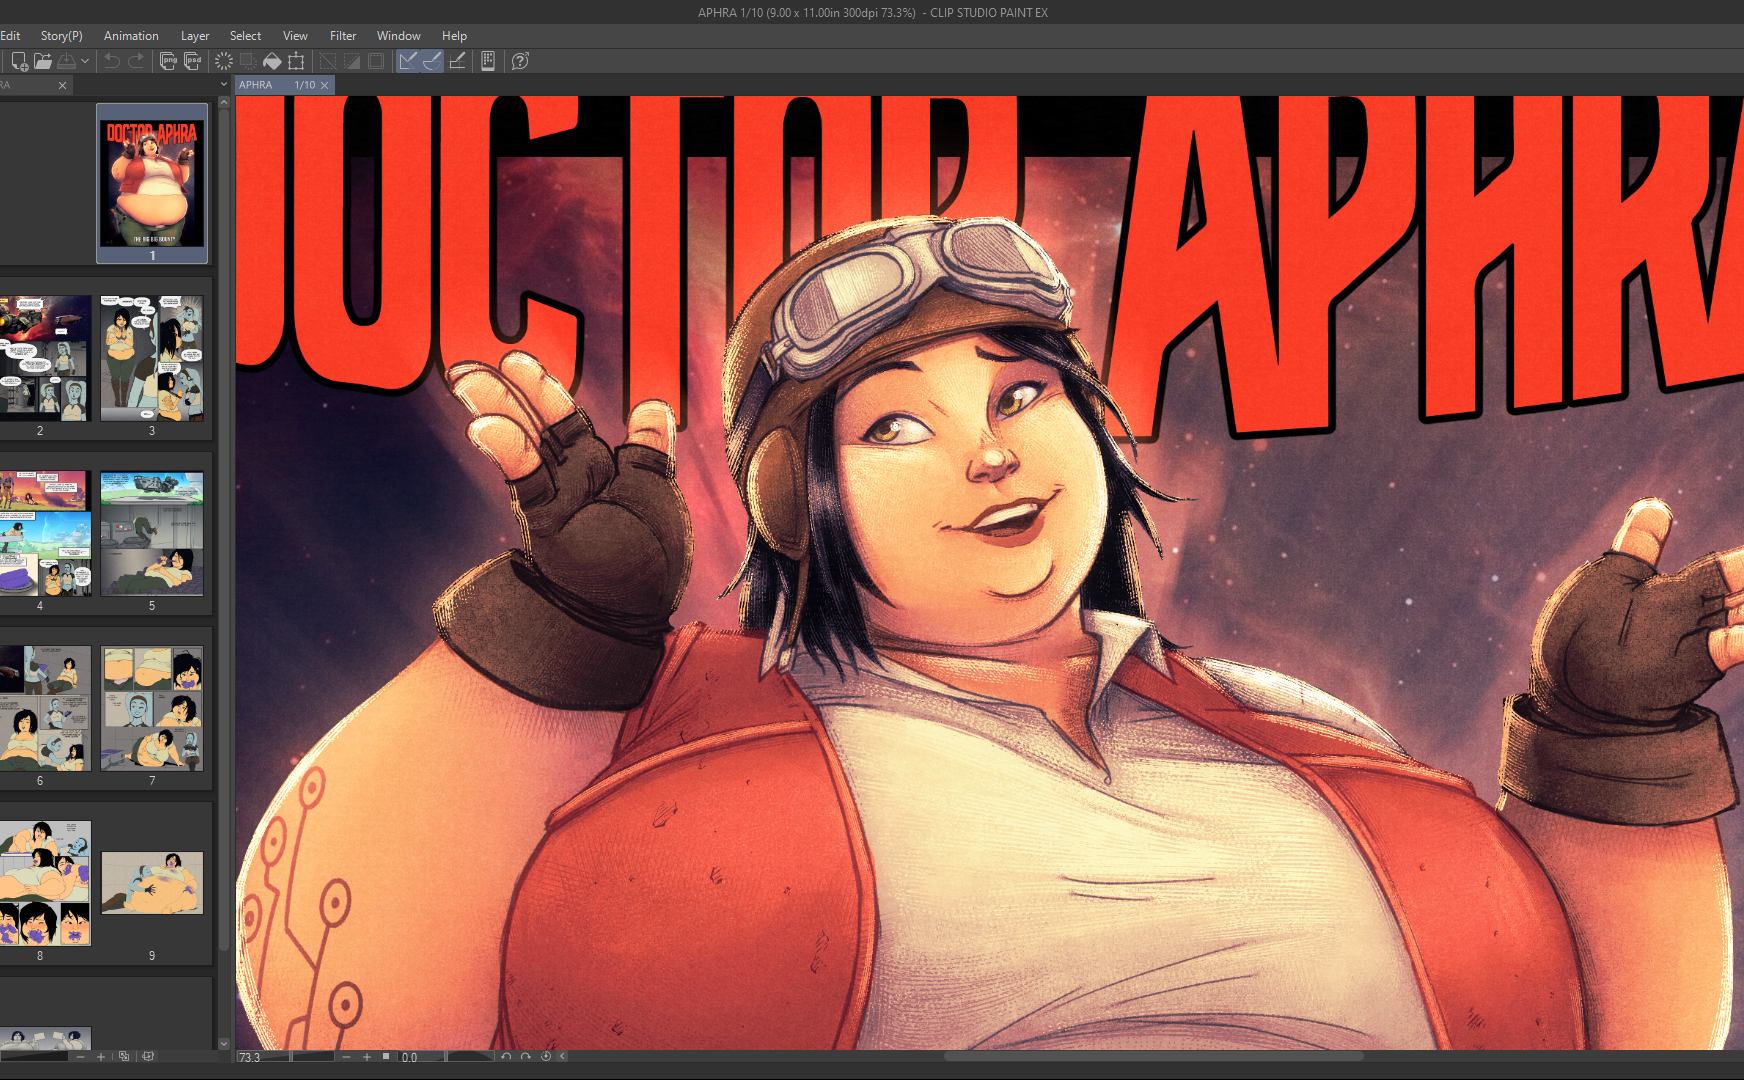The width and height of the screenshot is (1744, 1080).
Task: Zoom in the page manager thumbnails
Action: coord(101,1056)
